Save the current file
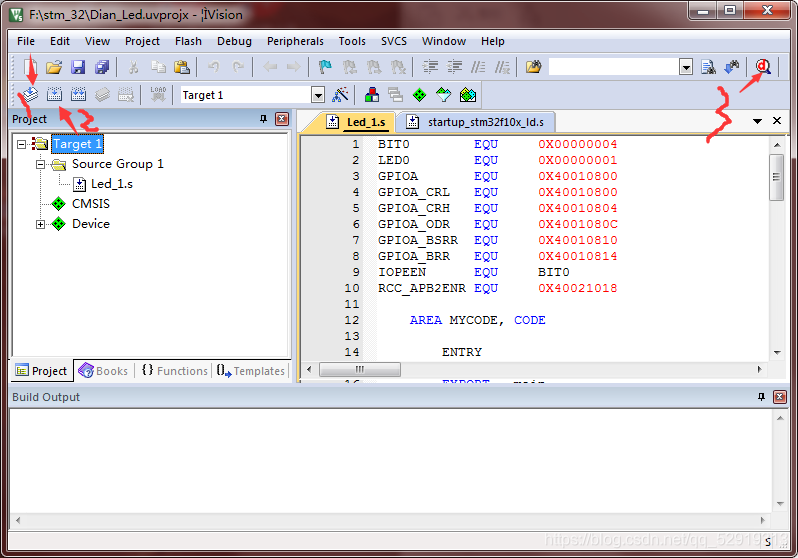Screen dimensions: 798x558 [78, 67]
